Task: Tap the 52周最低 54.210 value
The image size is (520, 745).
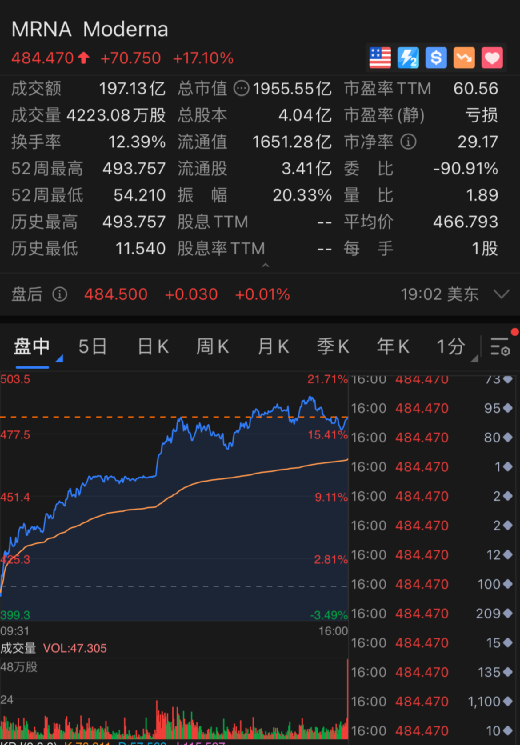Action: pos(140,195)
